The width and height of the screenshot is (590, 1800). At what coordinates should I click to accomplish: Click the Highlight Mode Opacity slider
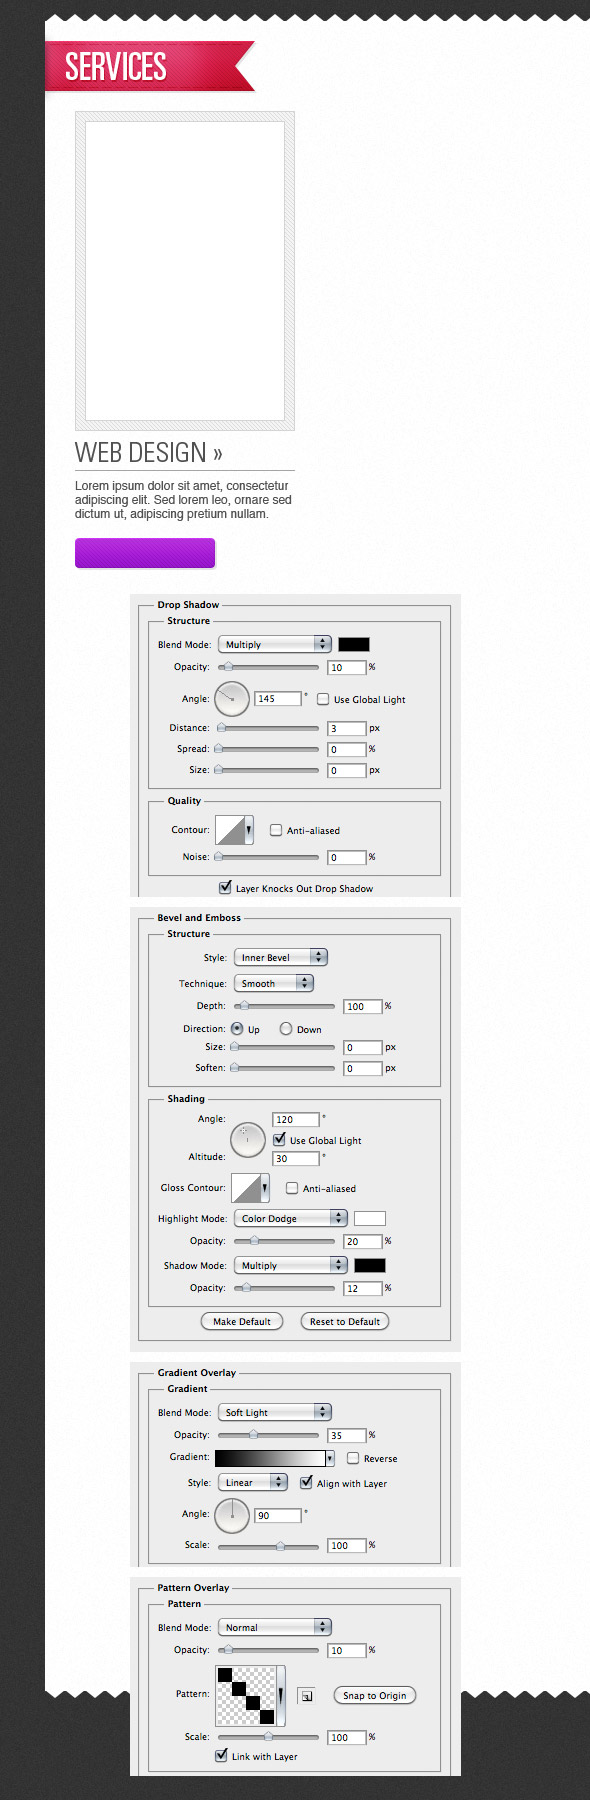pyautogui.click(x=284, y=1241)
